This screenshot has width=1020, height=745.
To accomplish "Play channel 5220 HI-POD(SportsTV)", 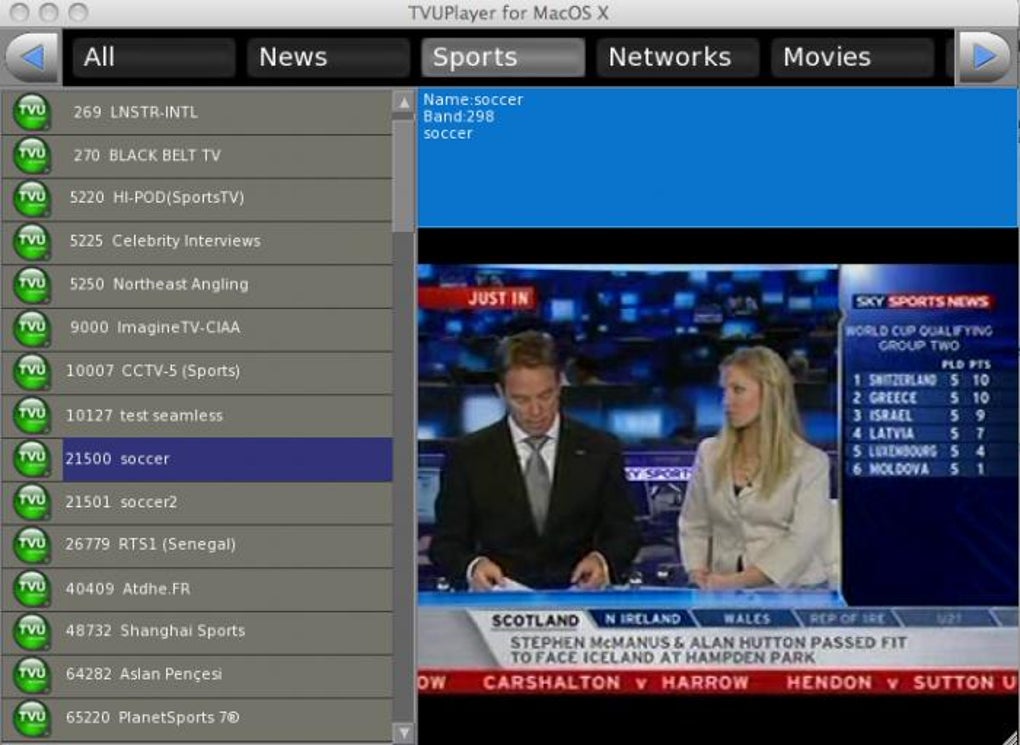I will click(x=197, y=198).
